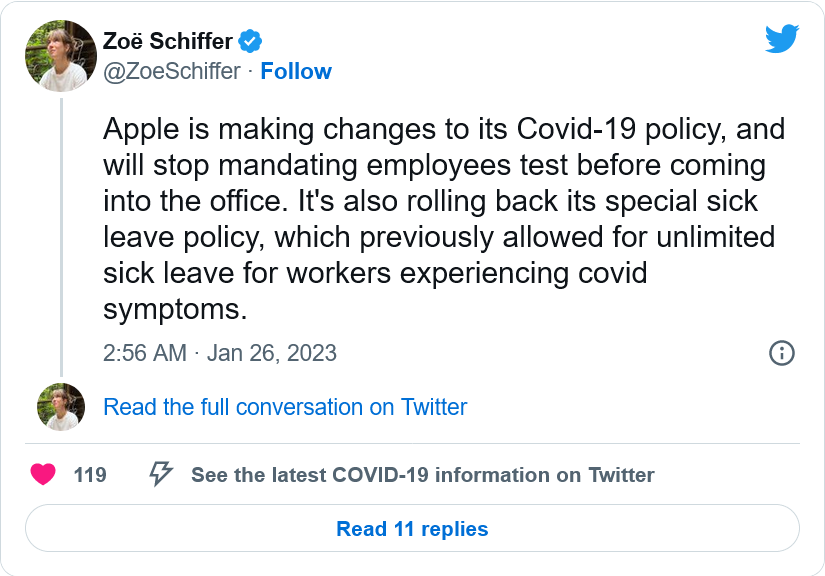Click the Jan 26, 2023 date
The height and width of the screenshot is (576, 825).
(271, 353)
